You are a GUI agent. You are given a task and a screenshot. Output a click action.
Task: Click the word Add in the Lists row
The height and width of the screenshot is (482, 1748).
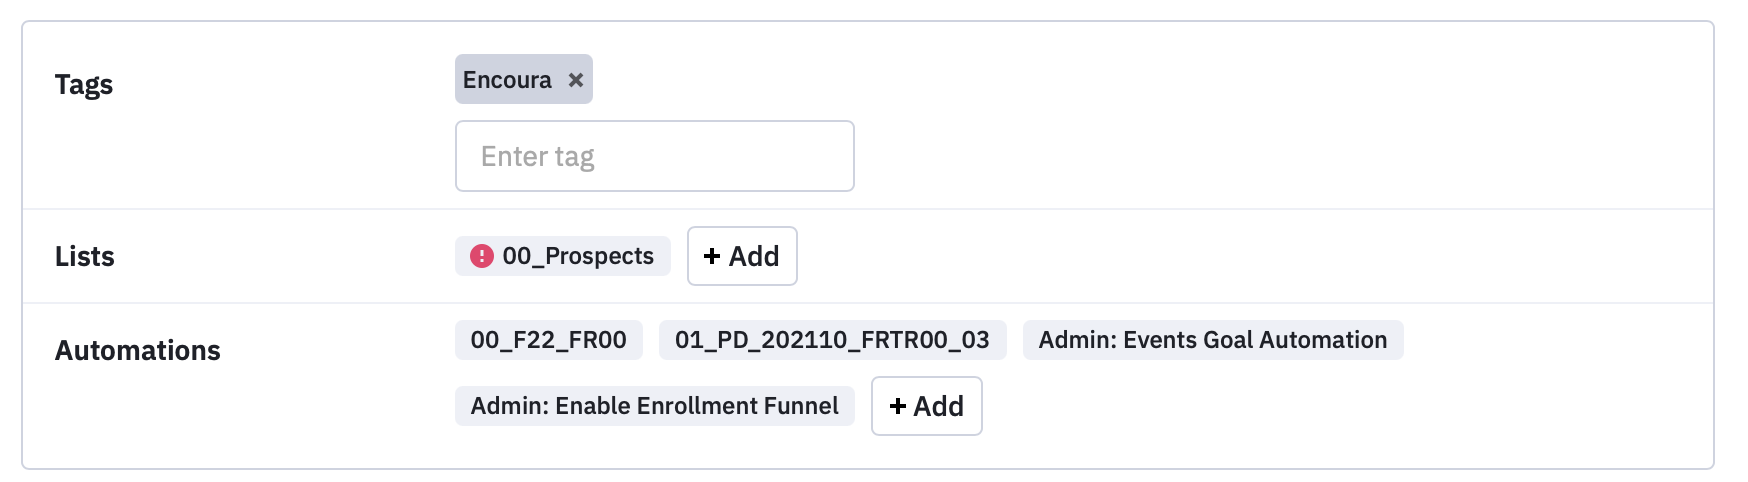tap(754, 256)
